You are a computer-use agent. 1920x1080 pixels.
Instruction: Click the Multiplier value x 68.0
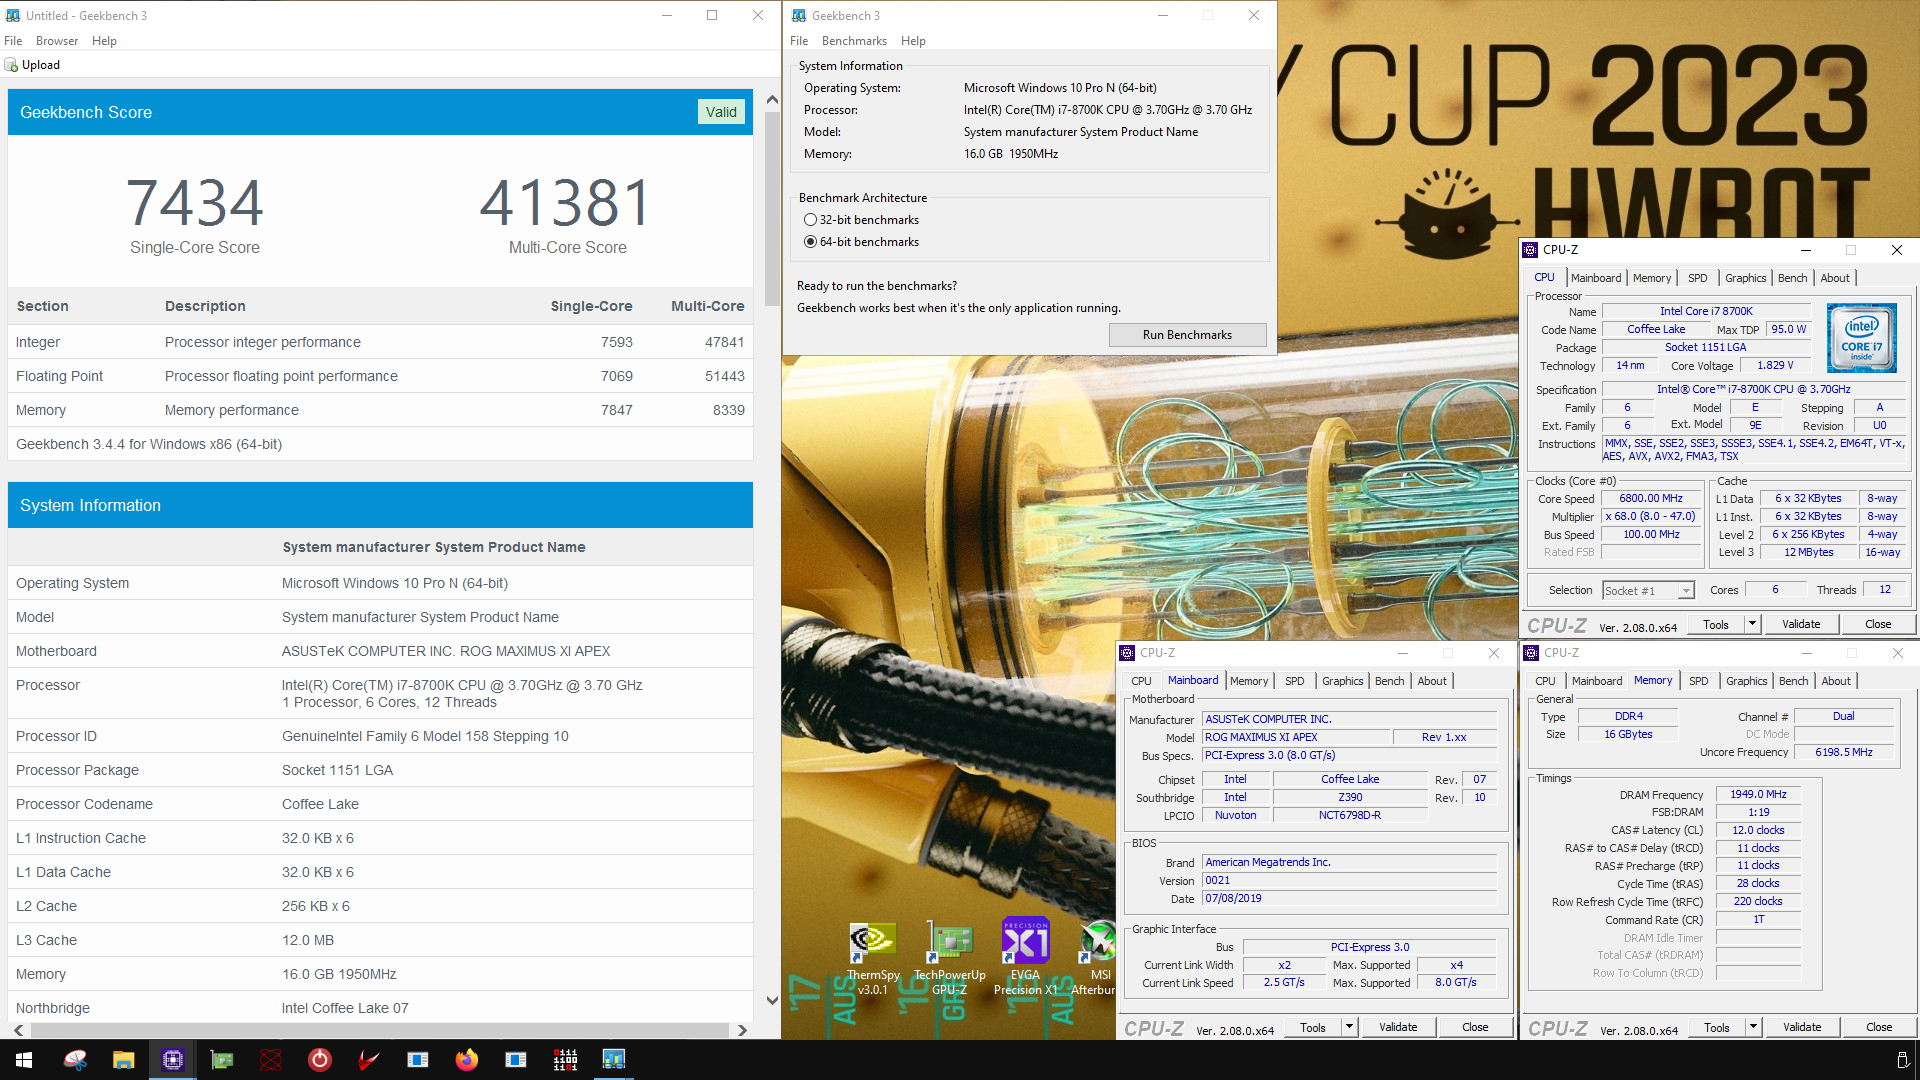pos(1651,516)
